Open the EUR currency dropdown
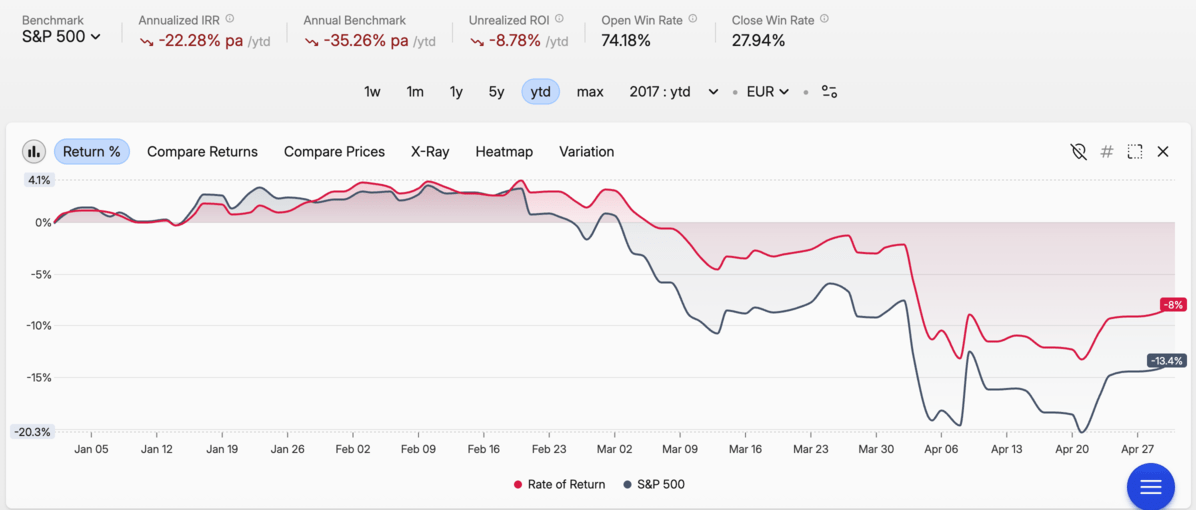Screen dimensions: 1196x510 767,91
